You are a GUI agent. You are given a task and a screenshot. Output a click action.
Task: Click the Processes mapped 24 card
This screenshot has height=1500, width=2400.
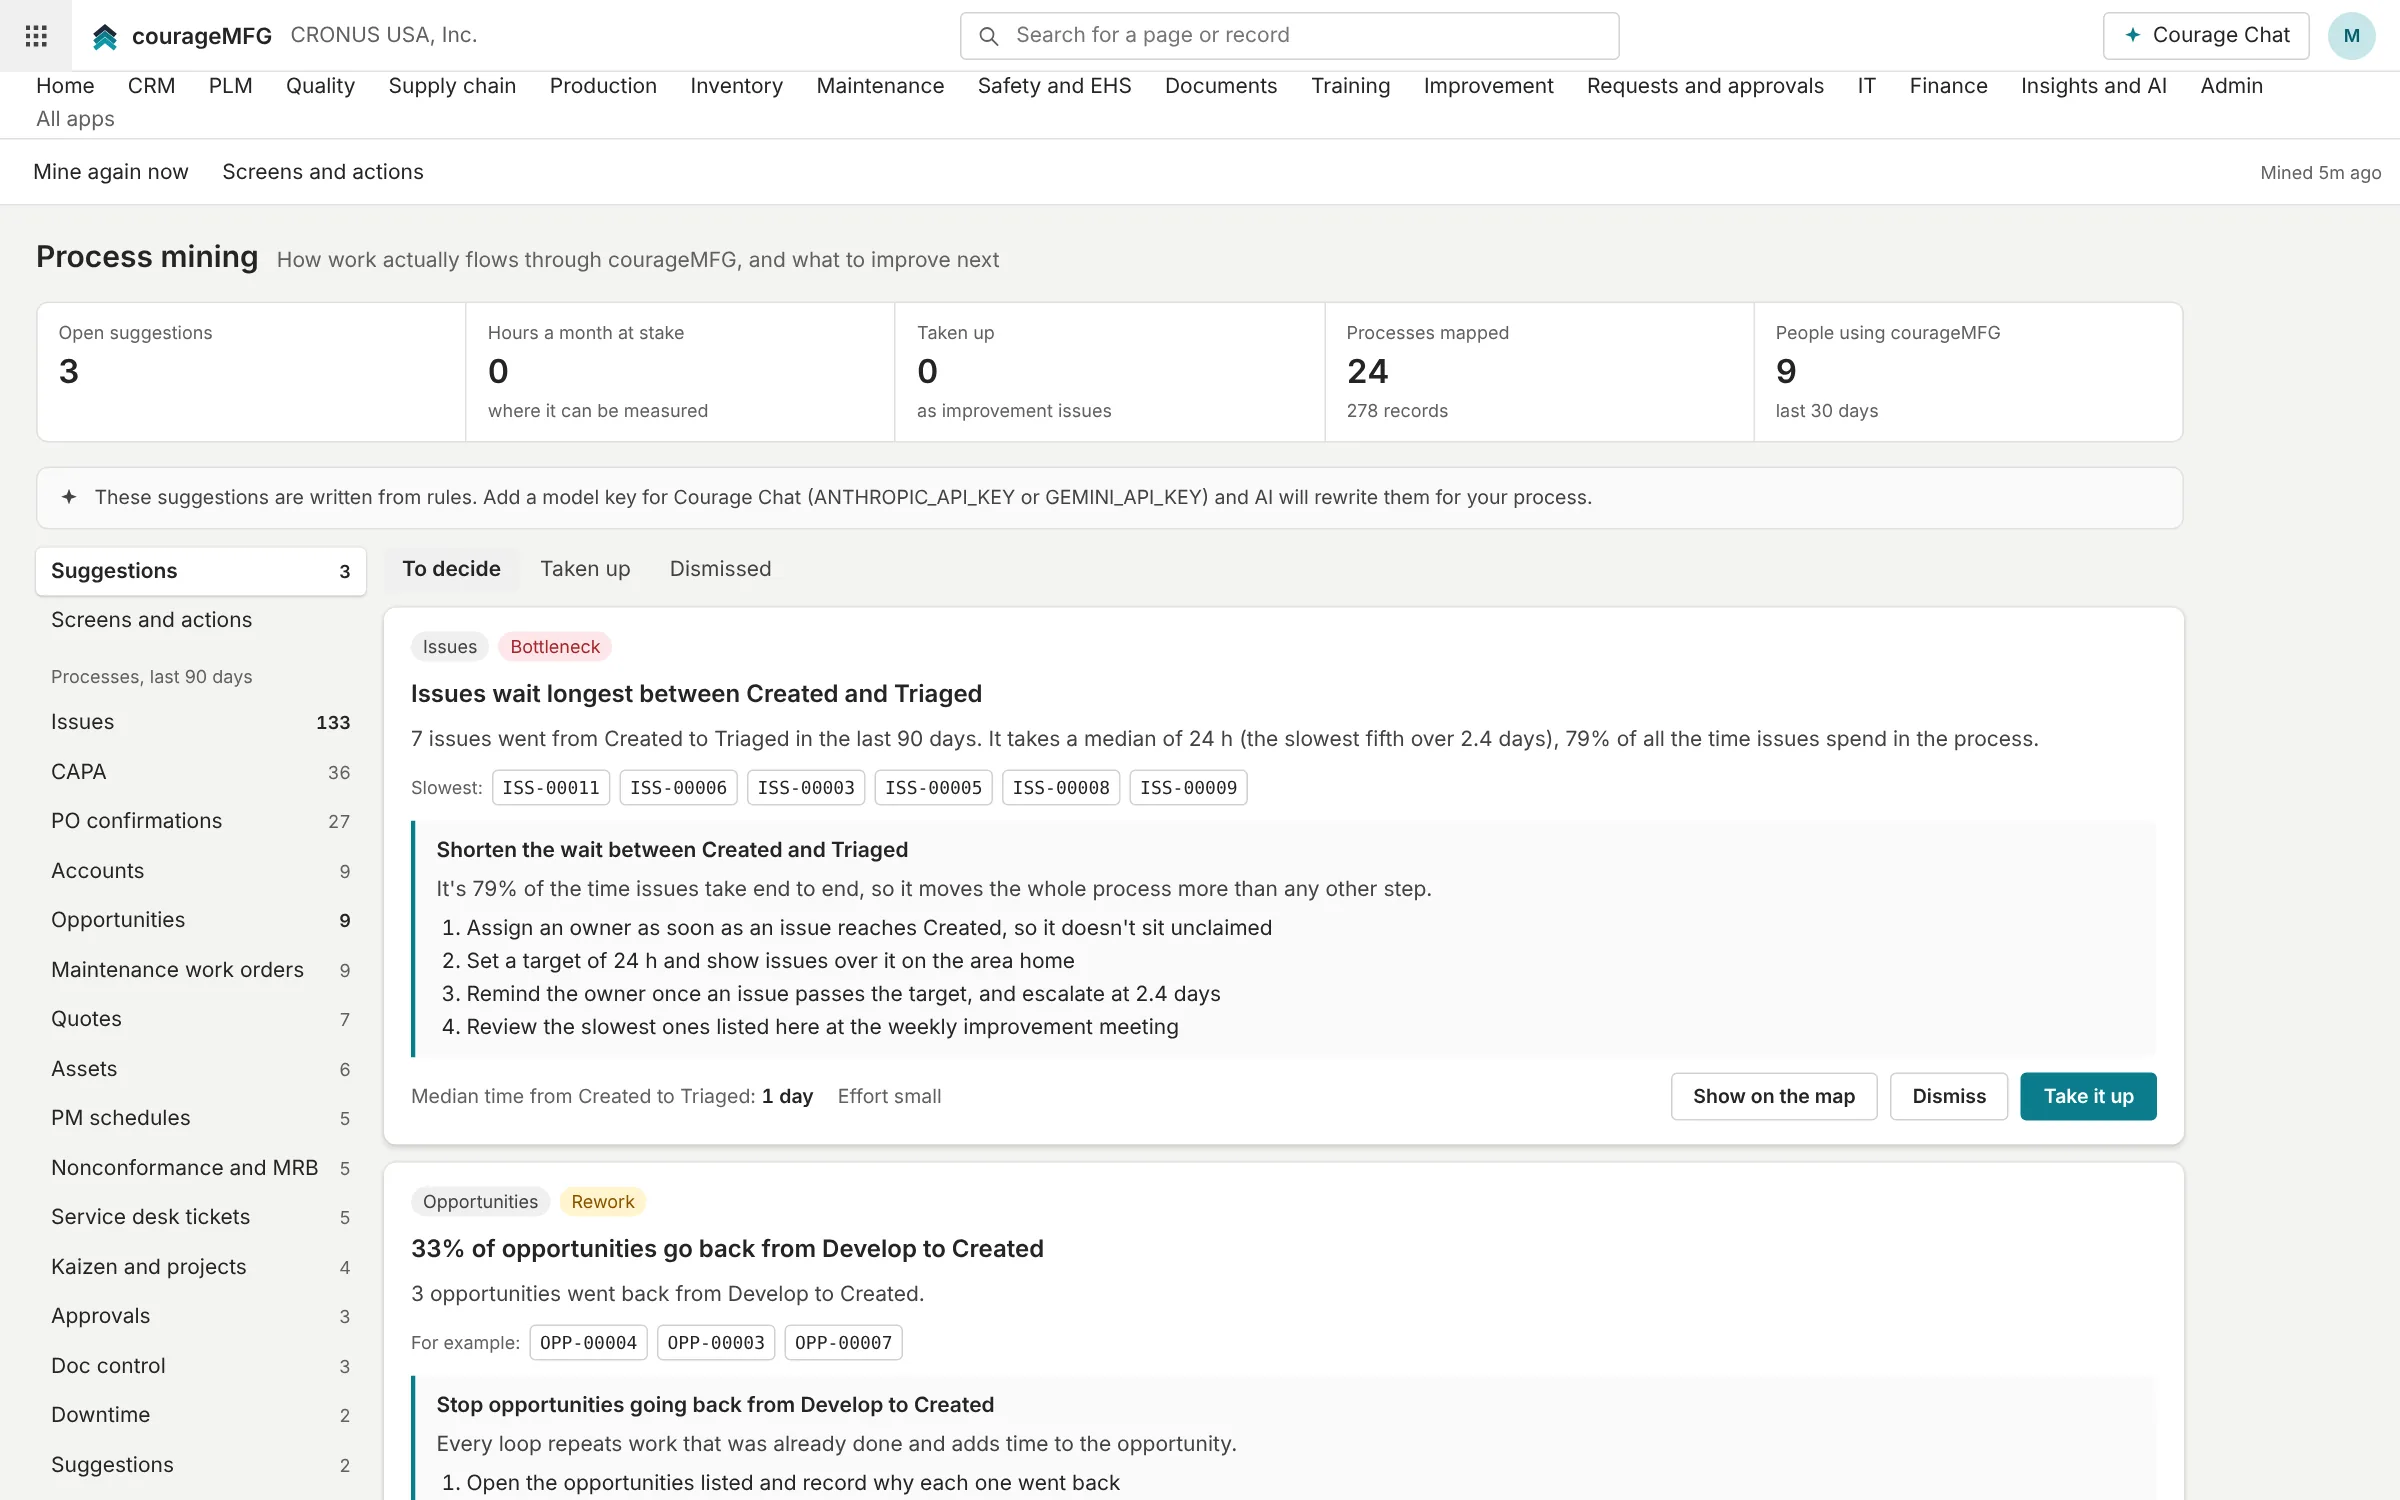coord(1539,372)
